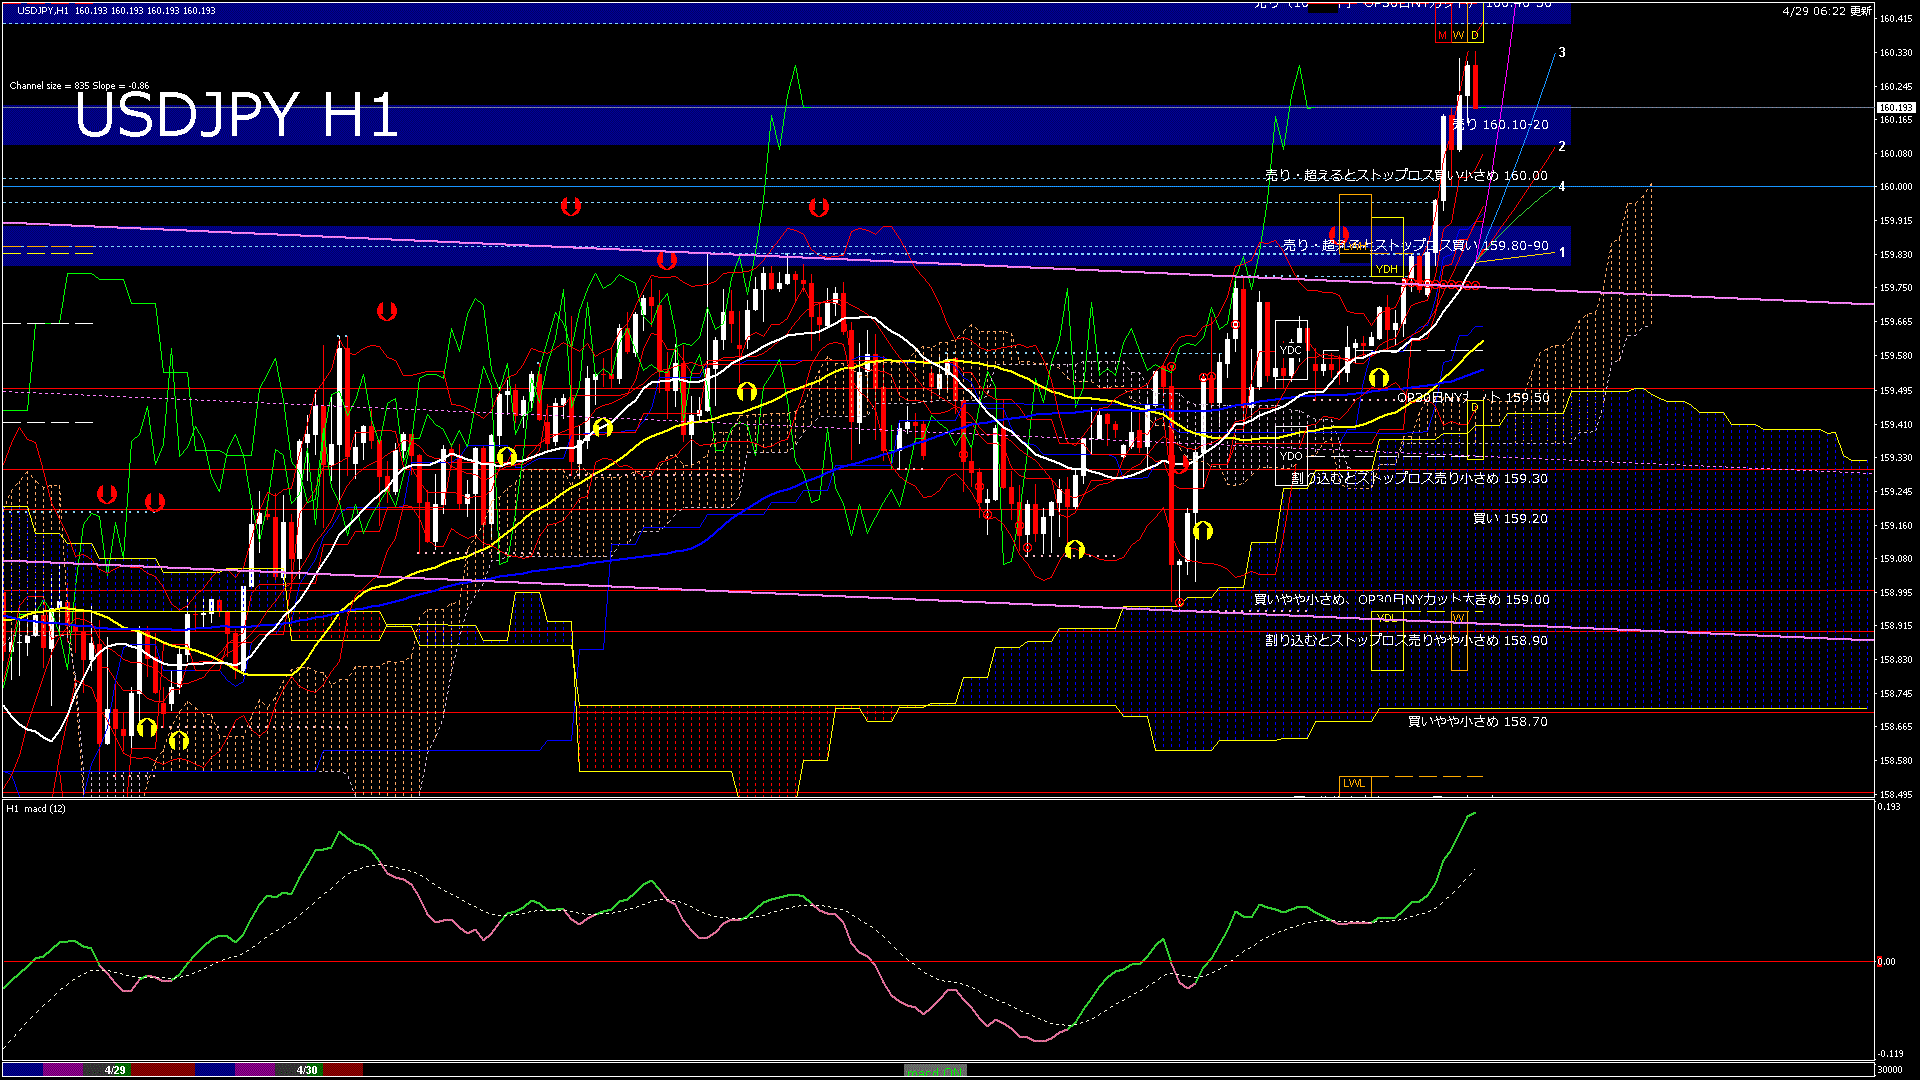Click fan line number 3 label
The width and height of the screenshot is (1920, 1080).
(1562, 53)
